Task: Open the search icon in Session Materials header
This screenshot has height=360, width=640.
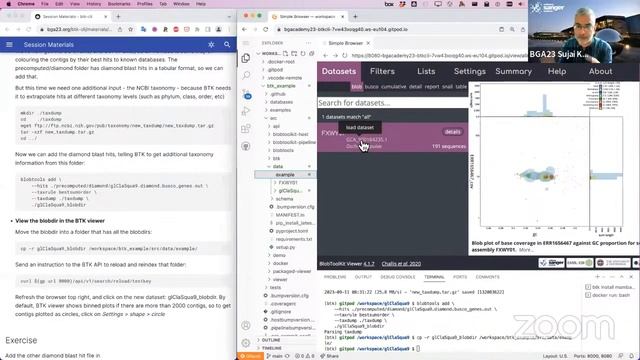Action: tap(227, 44)
